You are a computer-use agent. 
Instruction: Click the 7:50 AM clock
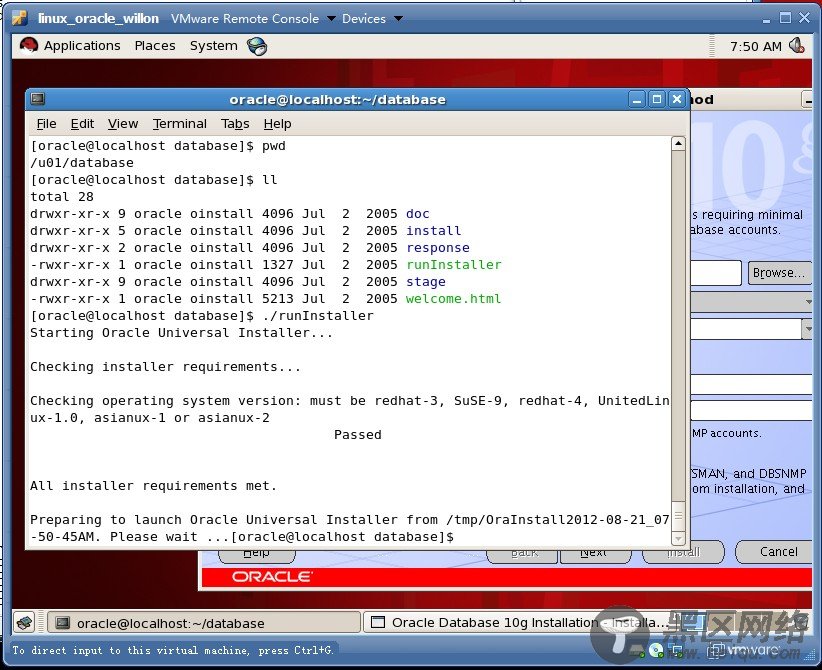pyautogui.click(x=755, y=47)
